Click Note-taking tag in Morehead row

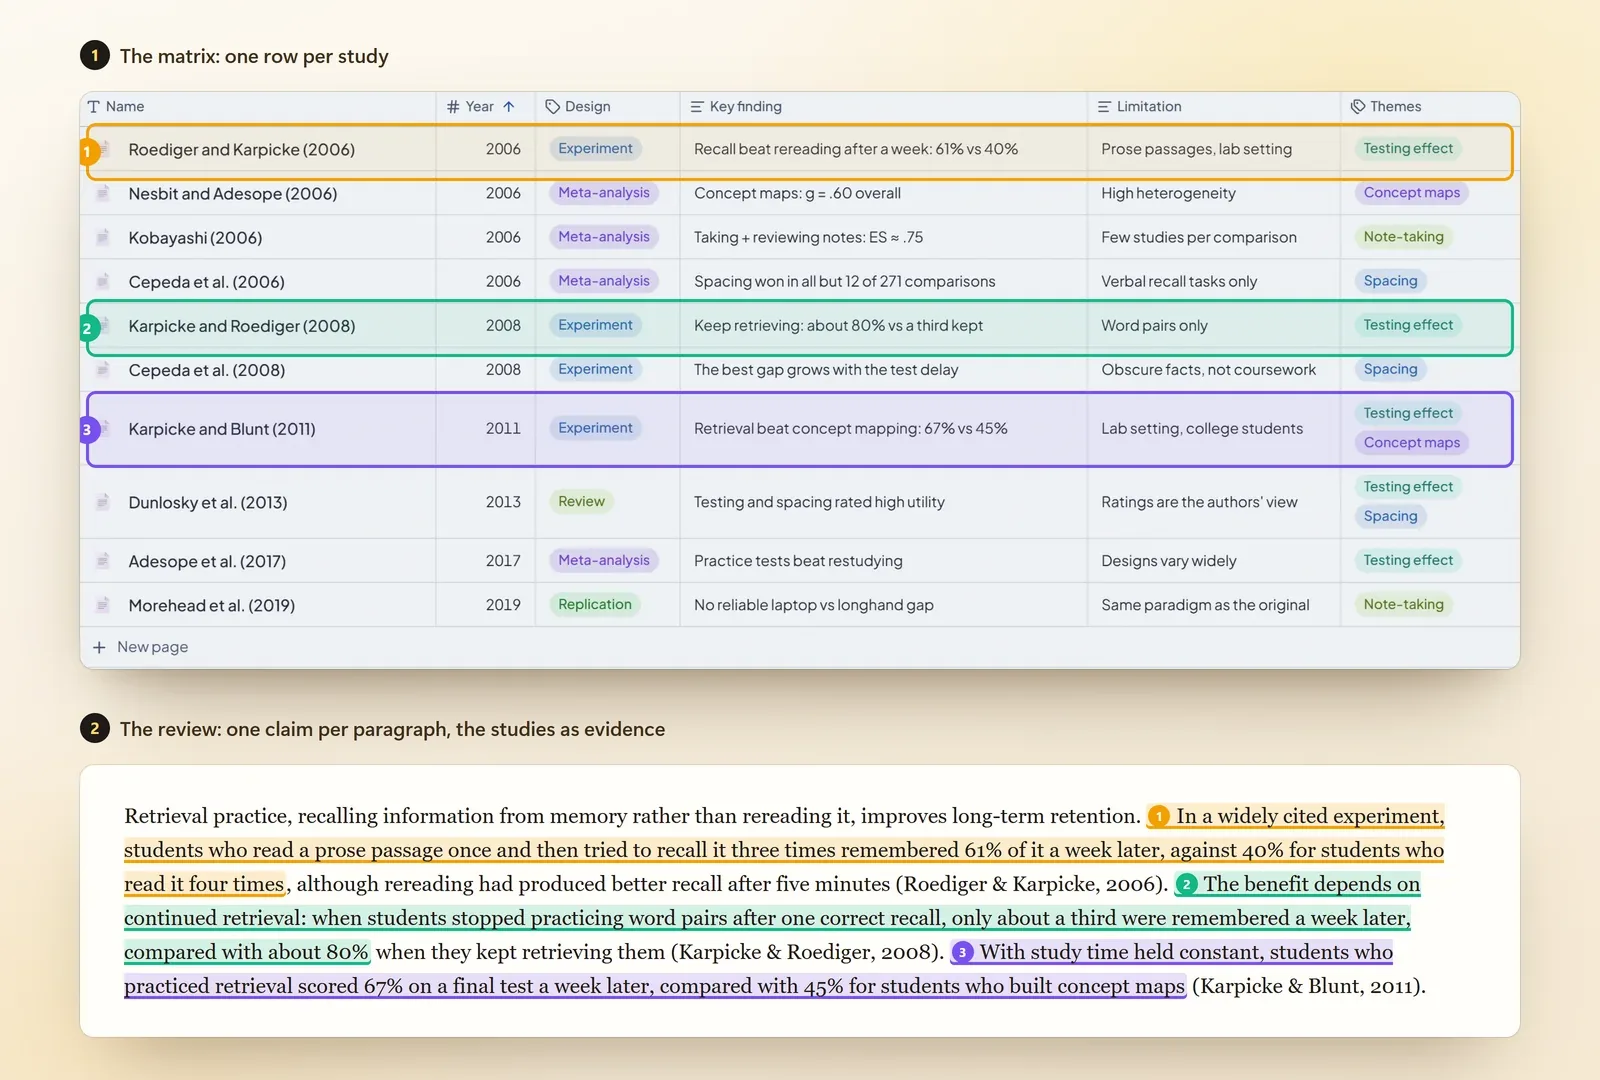[x=1403, y=605]
